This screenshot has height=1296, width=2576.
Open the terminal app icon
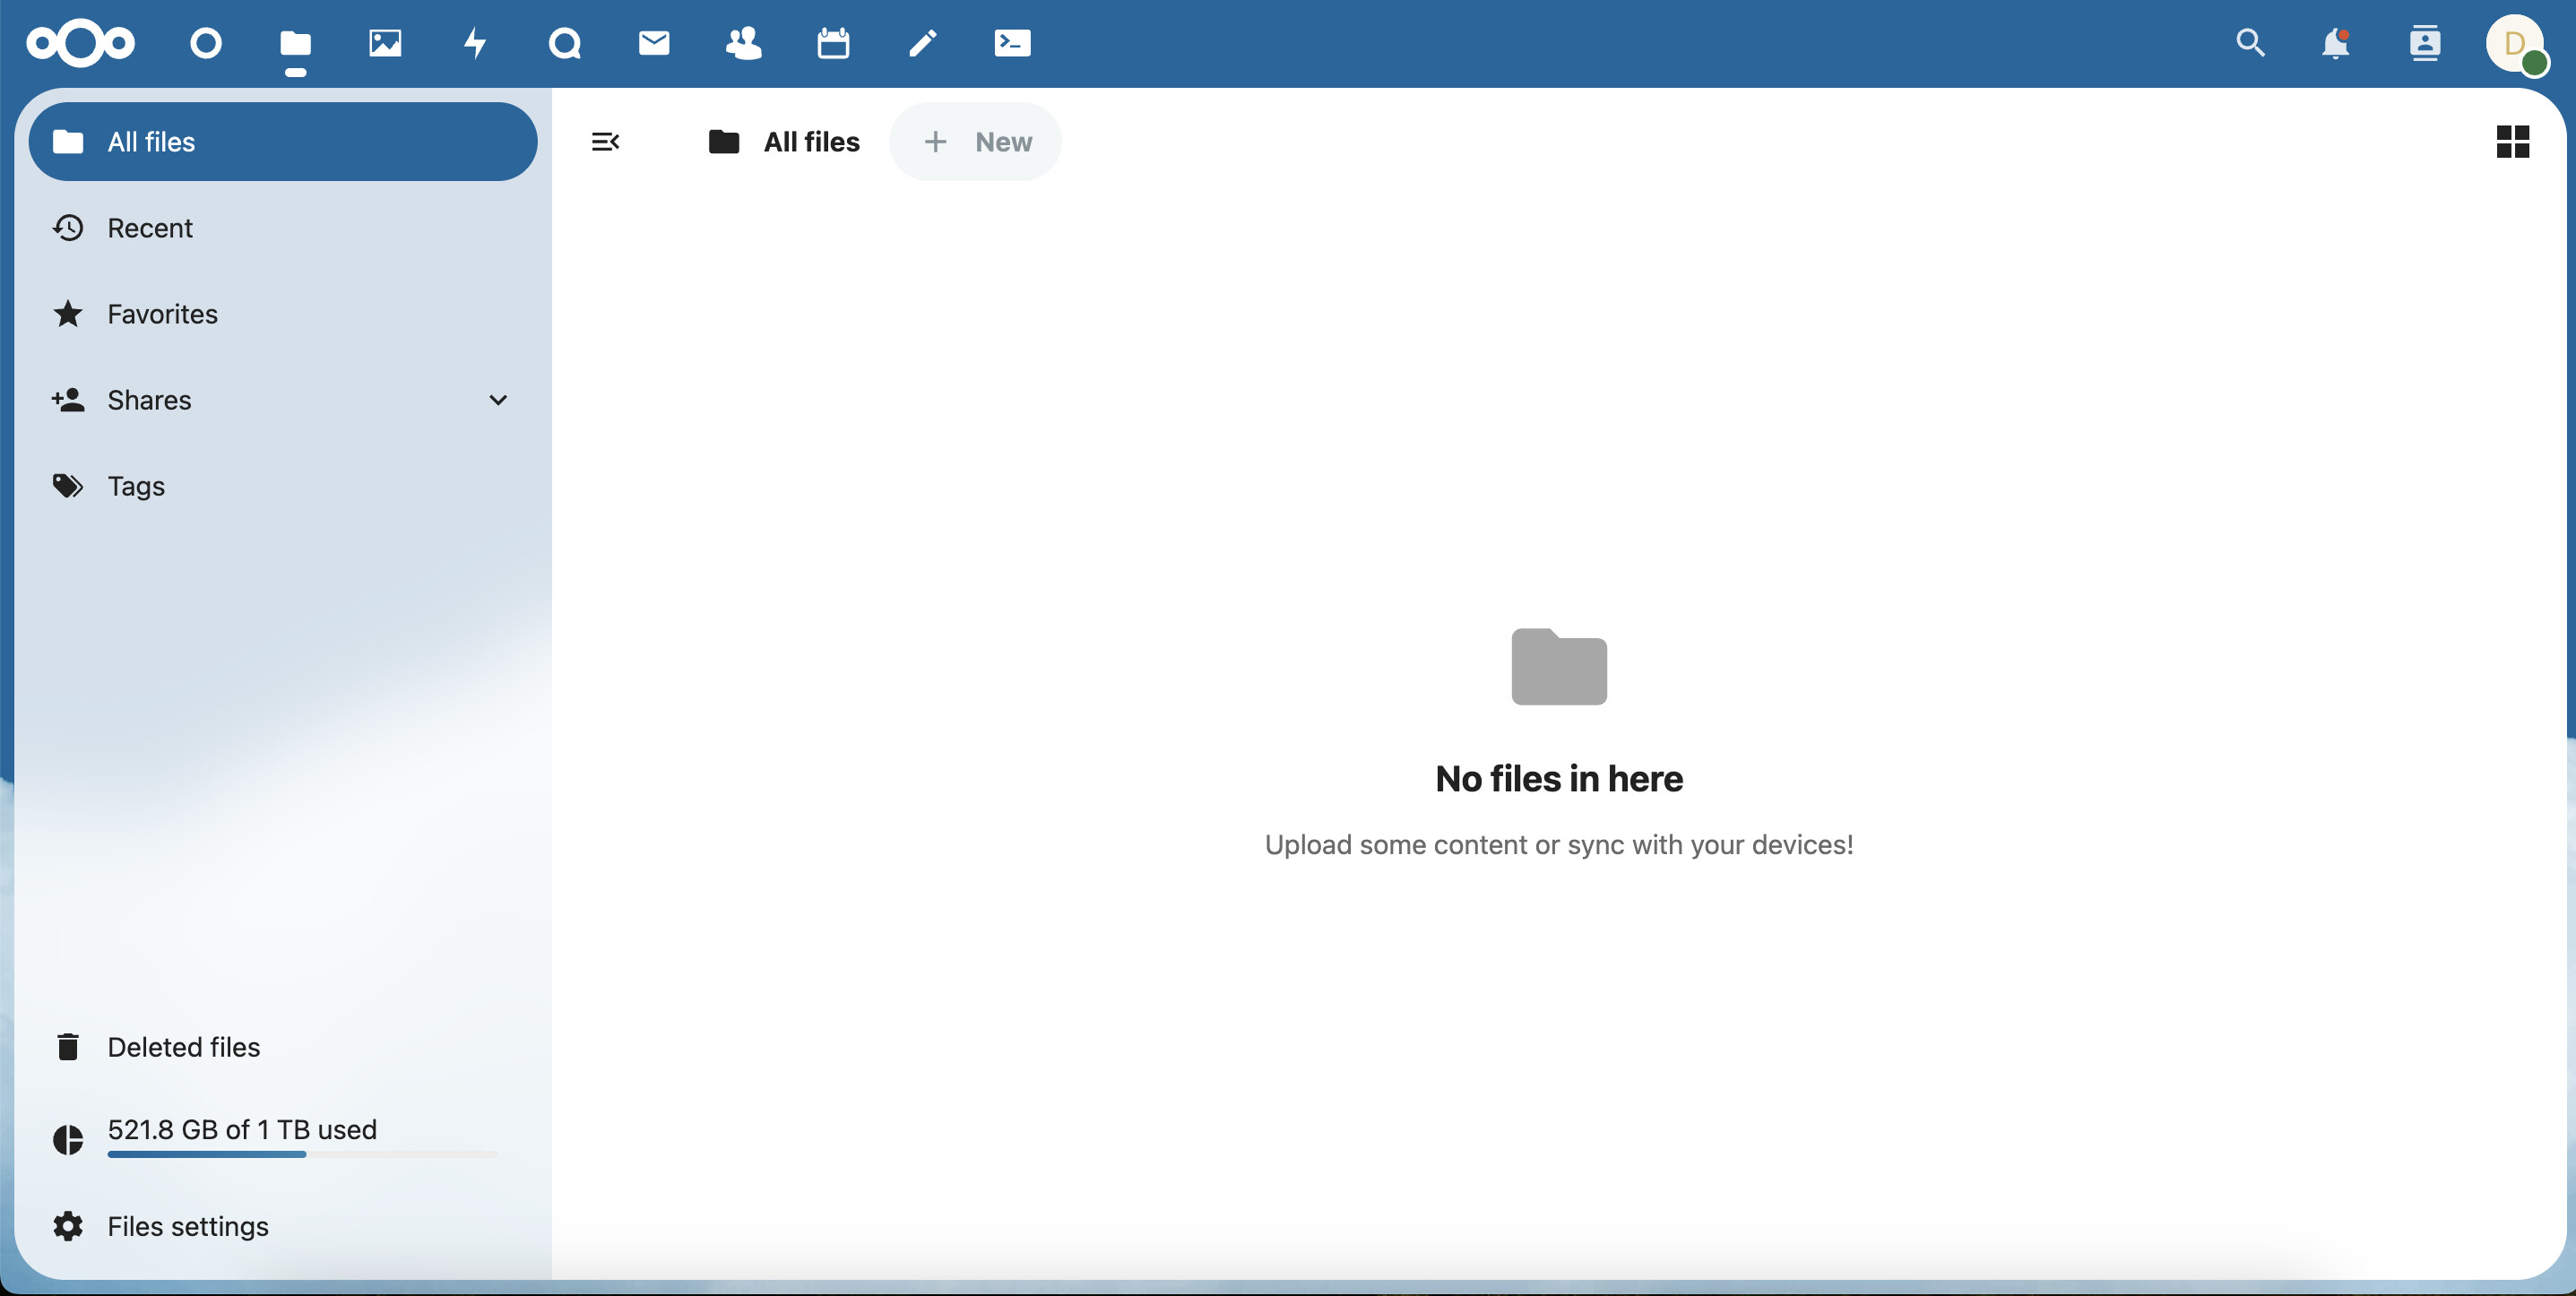tap(1012, 43)
